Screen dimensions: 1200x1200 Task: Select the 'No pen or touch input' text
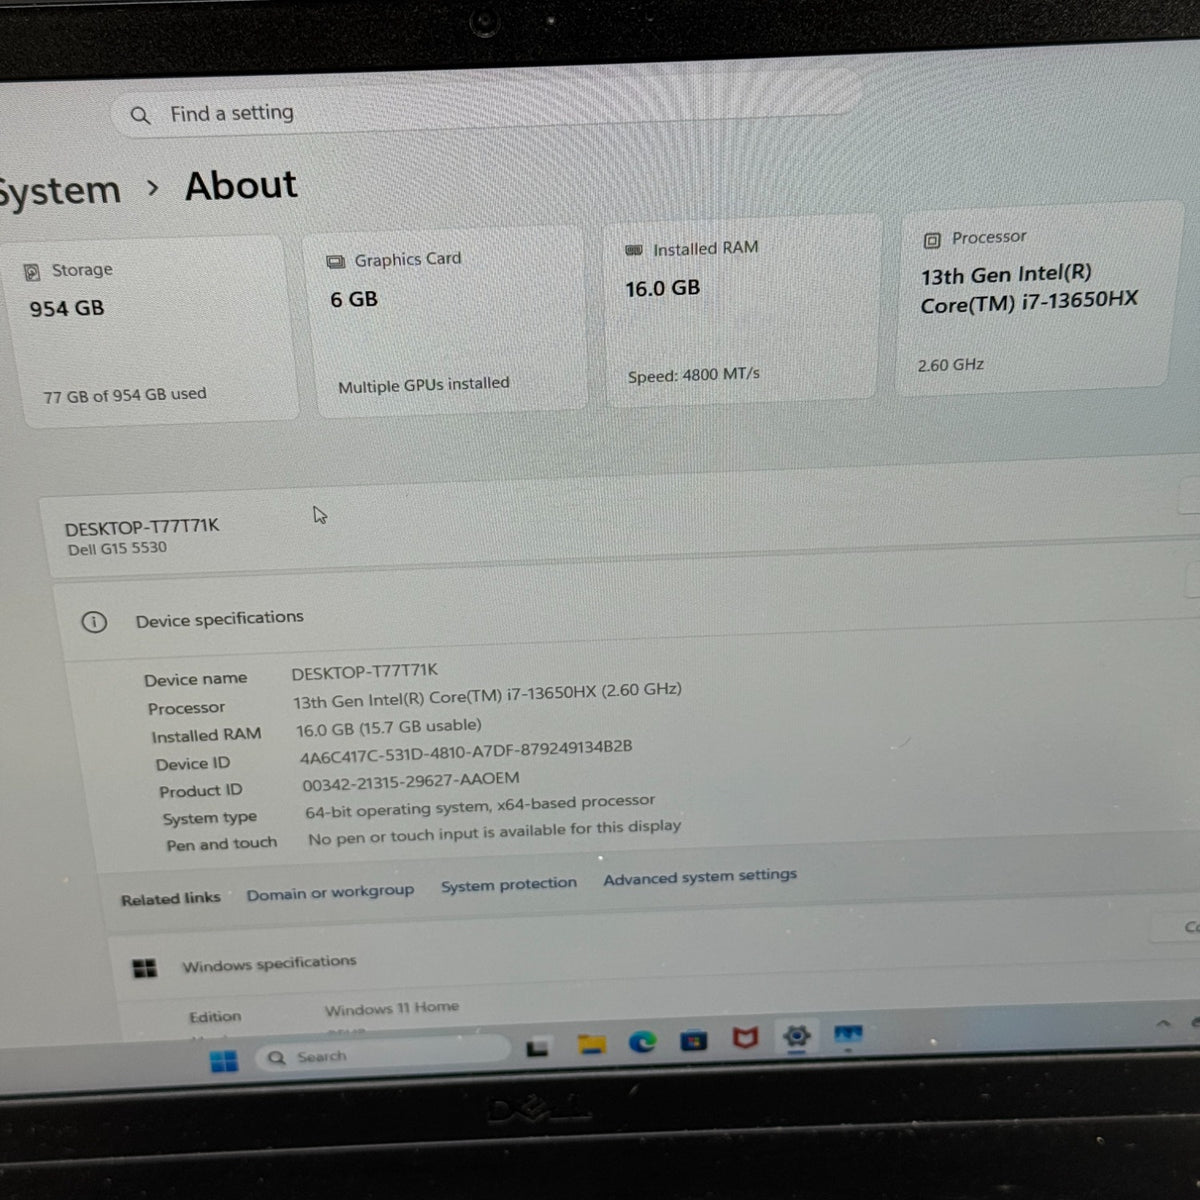point(494,832)
